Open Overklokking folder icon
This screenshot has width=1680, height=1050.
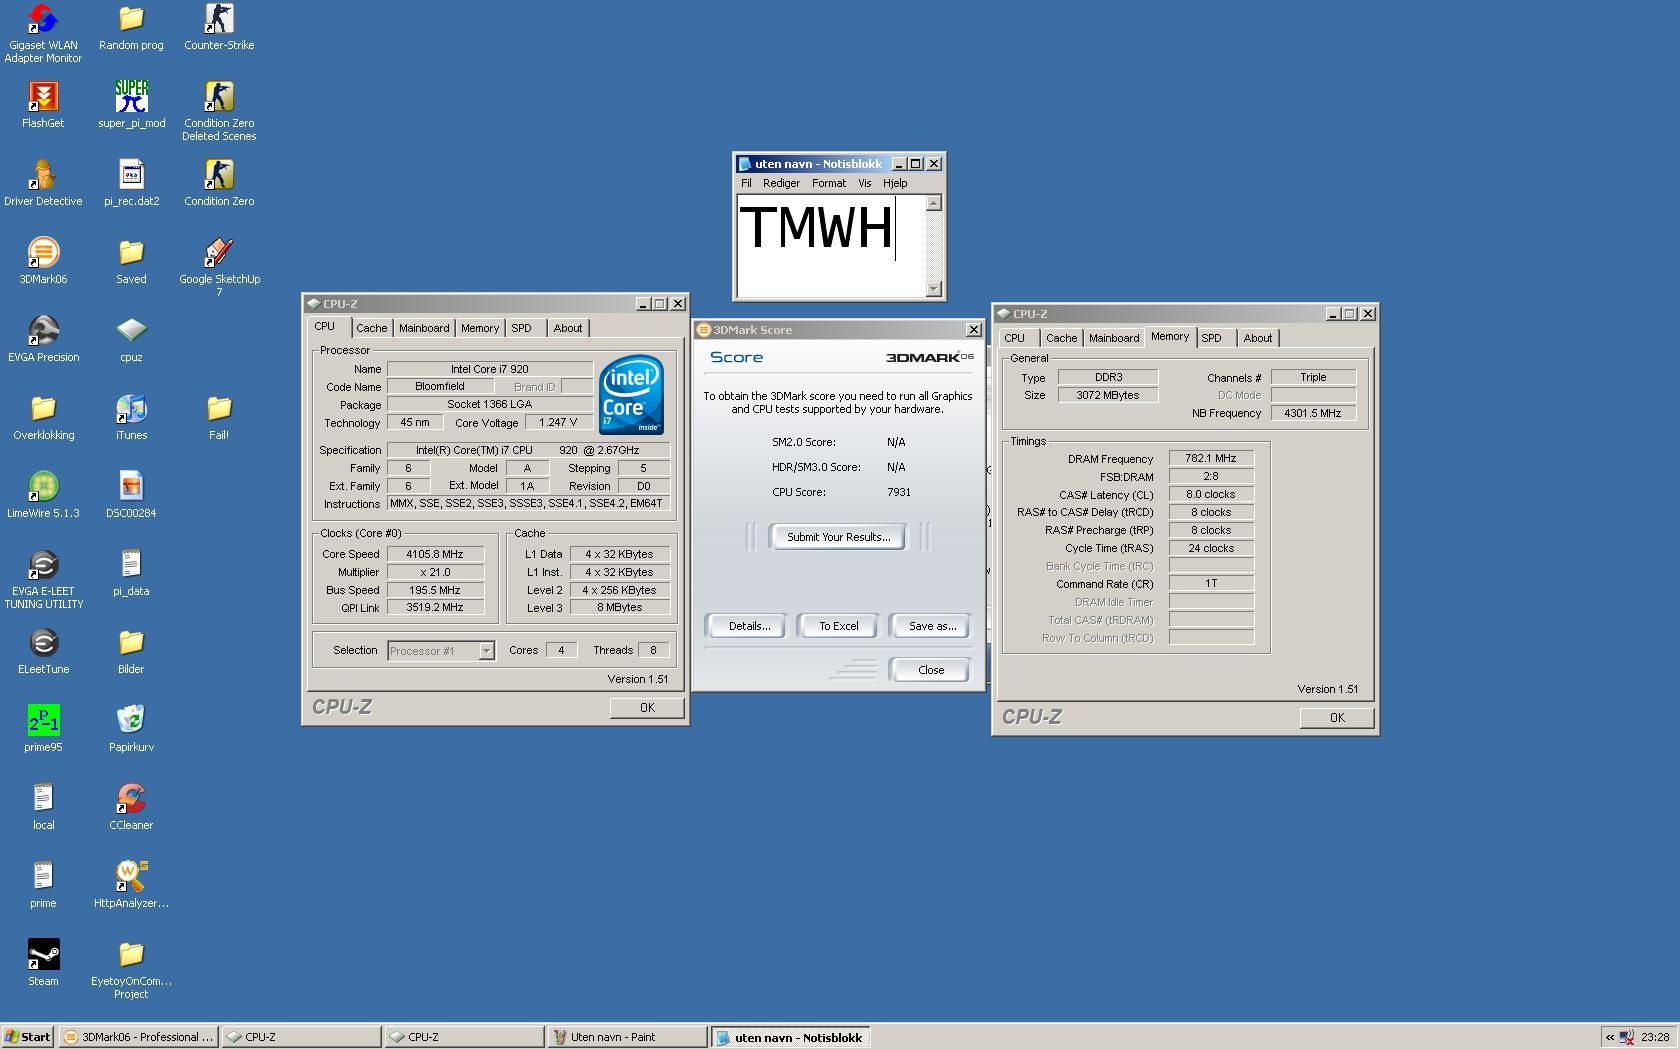43,417
